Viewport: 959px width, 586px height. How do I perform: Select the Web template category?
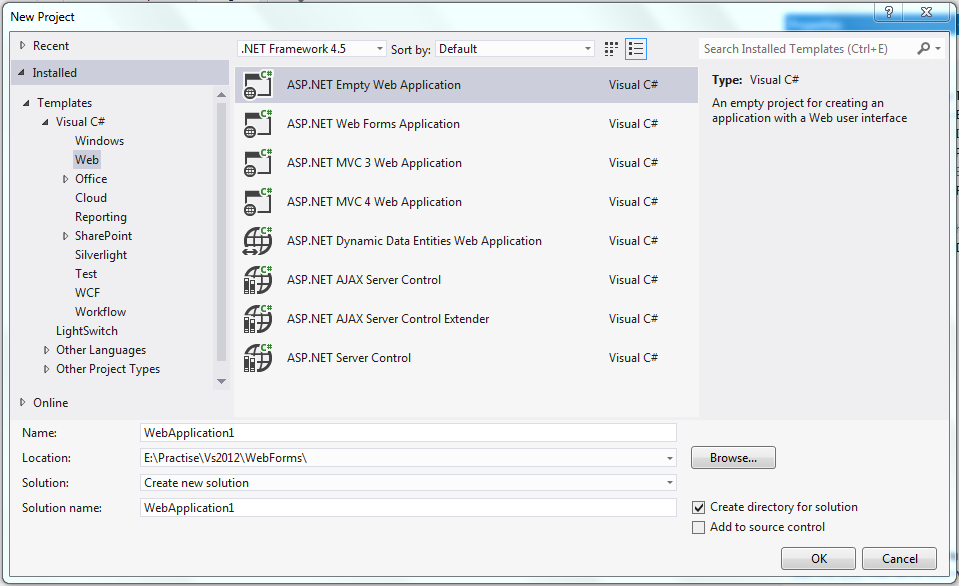coord(87,160)
